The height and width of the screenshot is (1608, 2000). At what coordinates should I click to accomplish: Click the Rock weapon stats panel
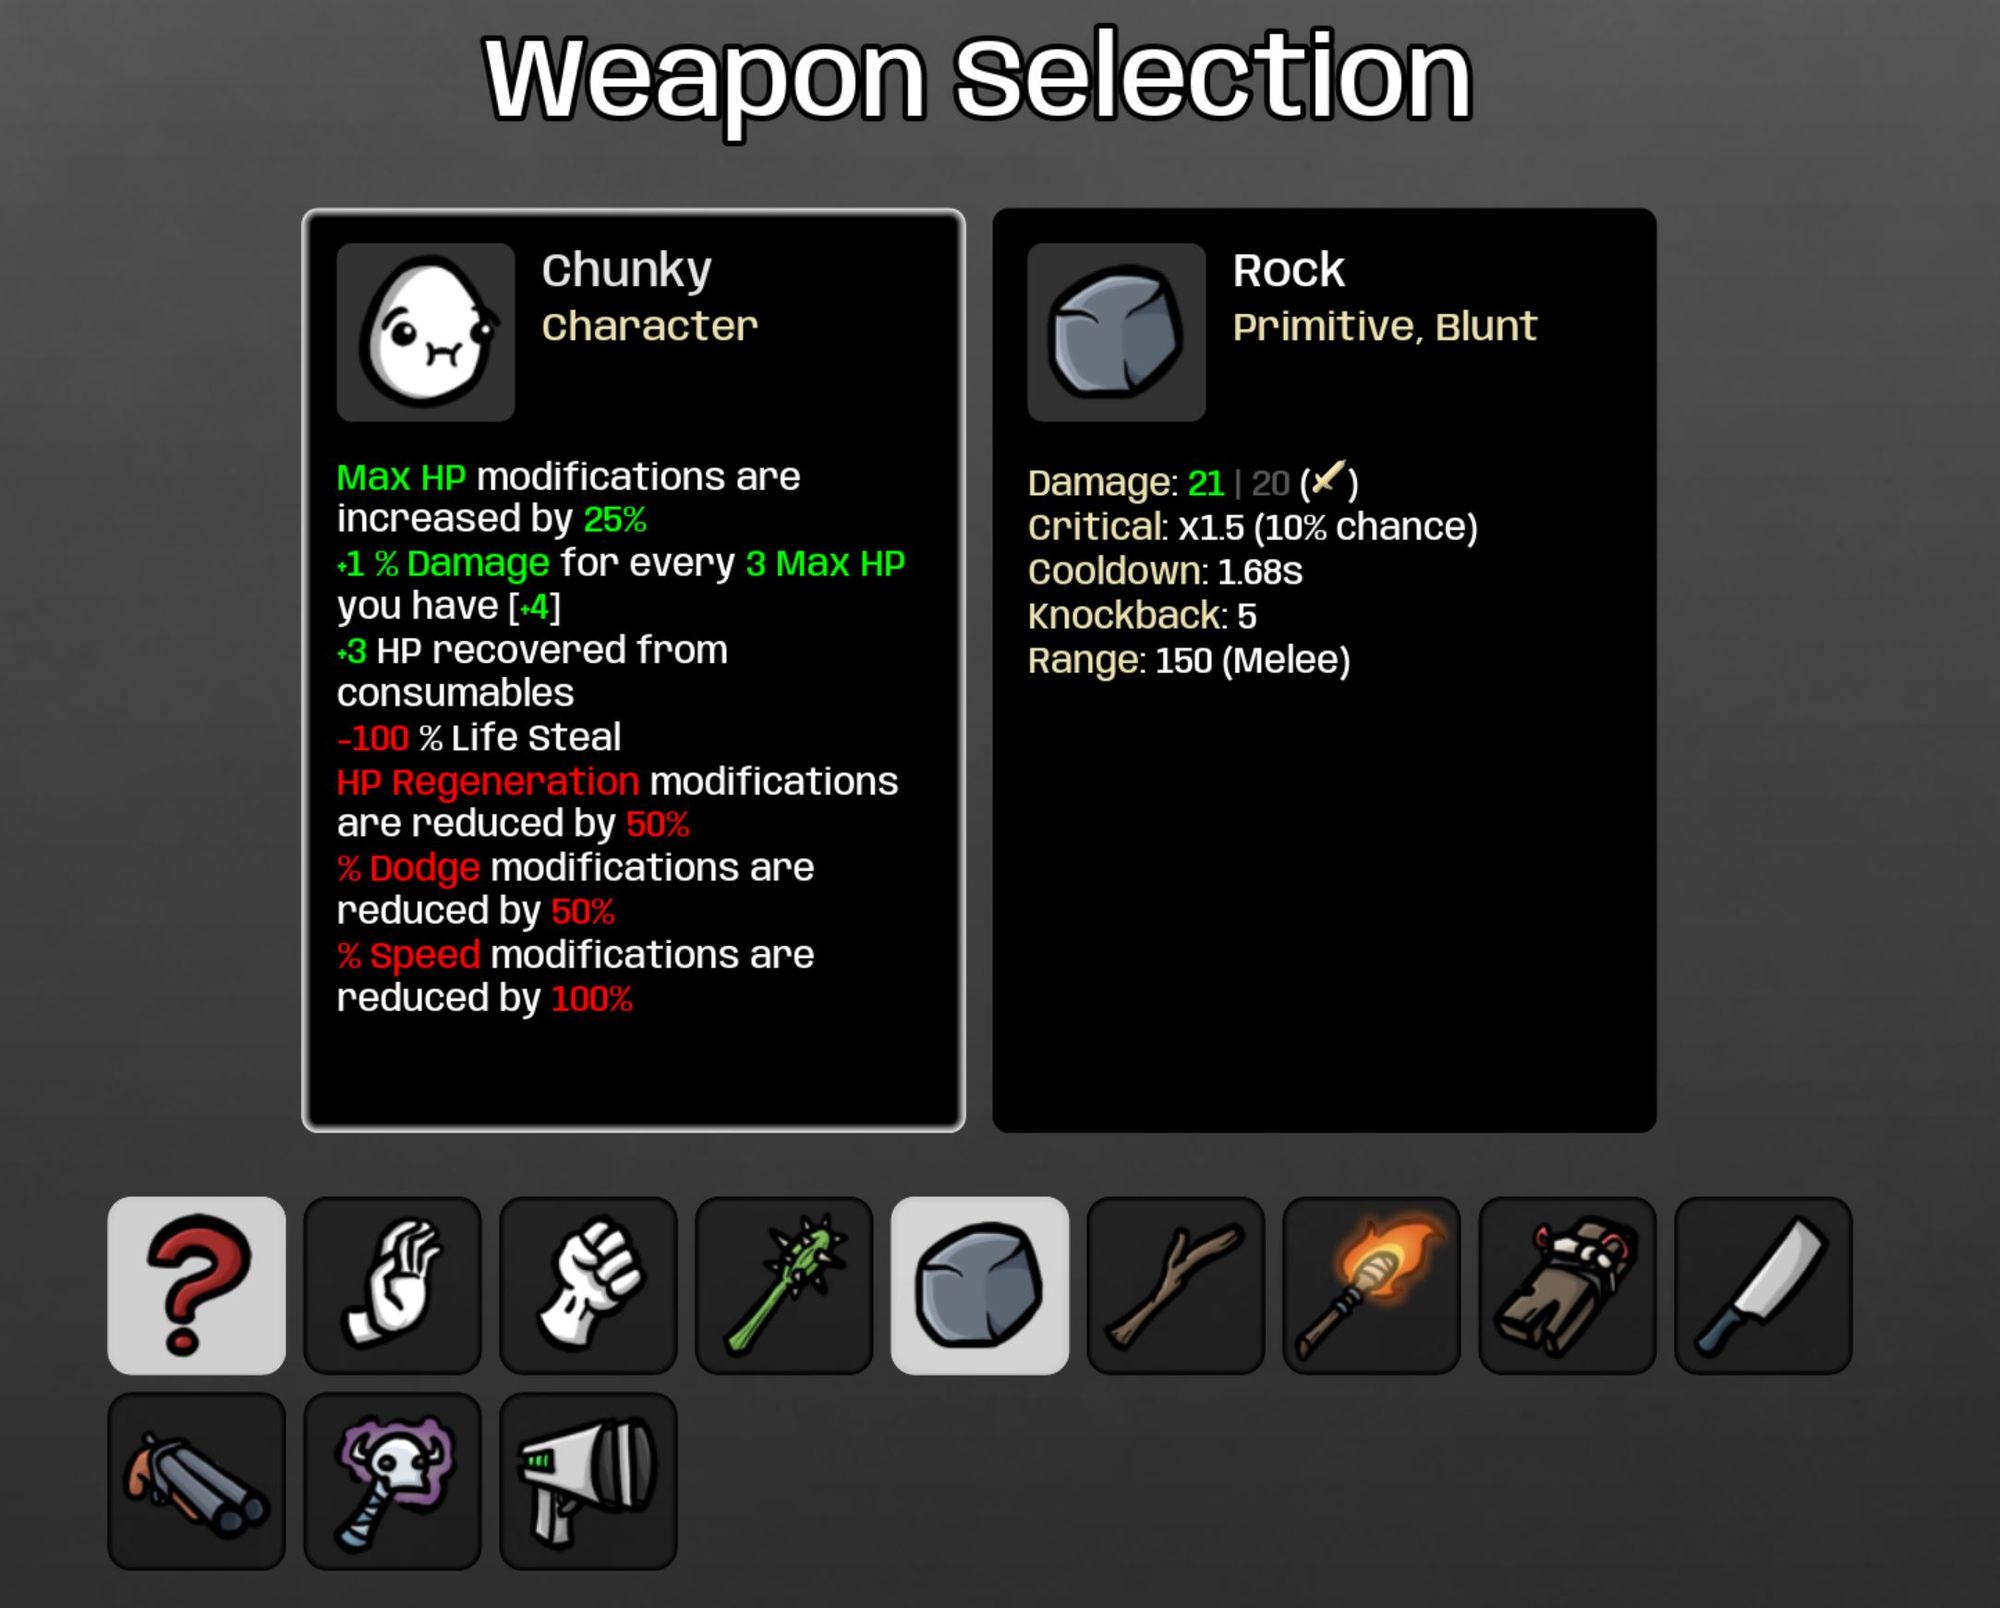point(1324,670)
